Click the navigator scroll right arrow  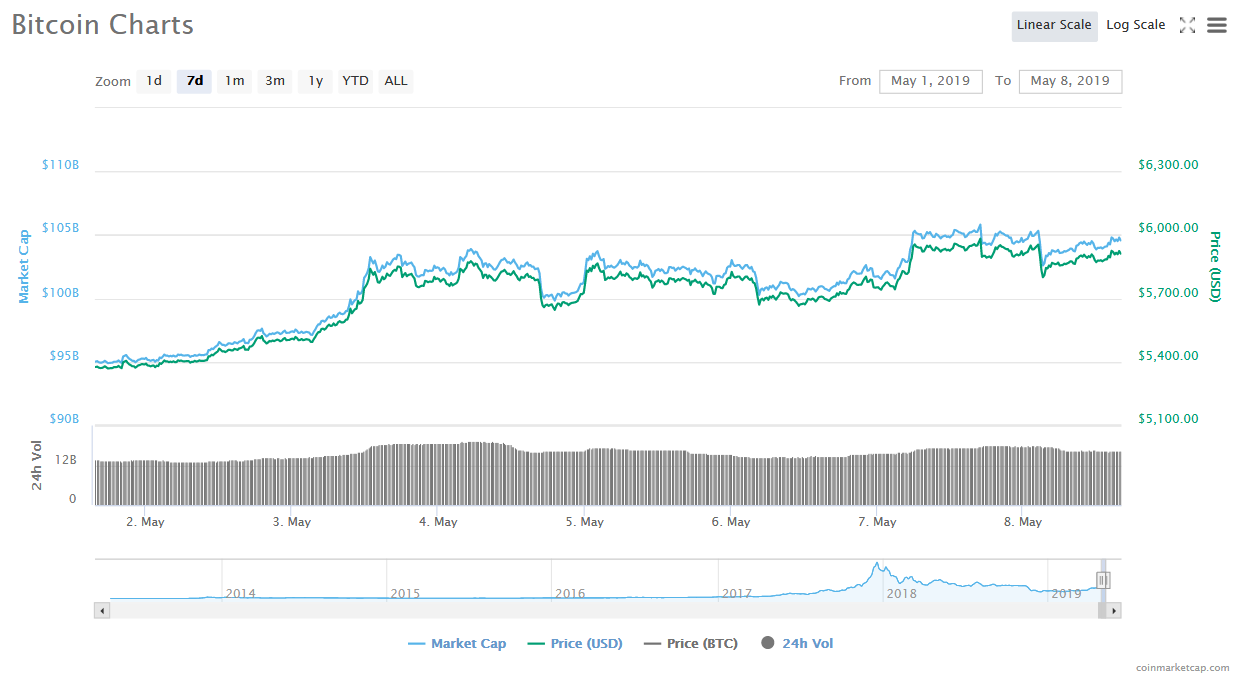[1114, 610]
